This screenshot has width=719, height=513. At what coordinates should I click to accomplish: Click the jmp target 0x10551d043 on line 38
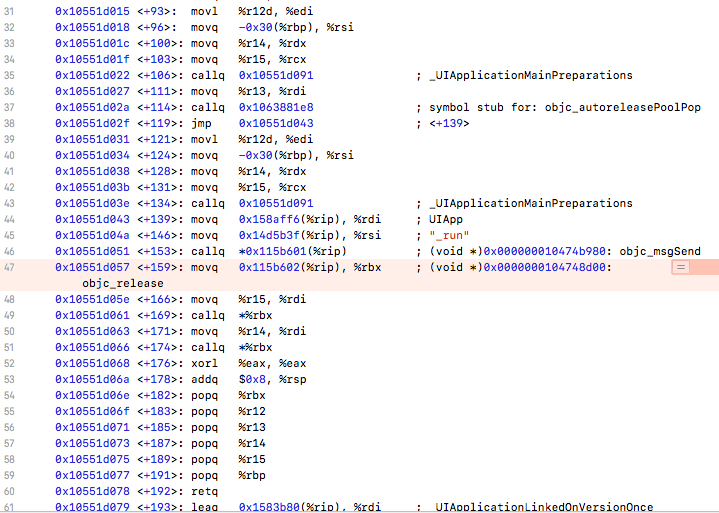[276, 123]
